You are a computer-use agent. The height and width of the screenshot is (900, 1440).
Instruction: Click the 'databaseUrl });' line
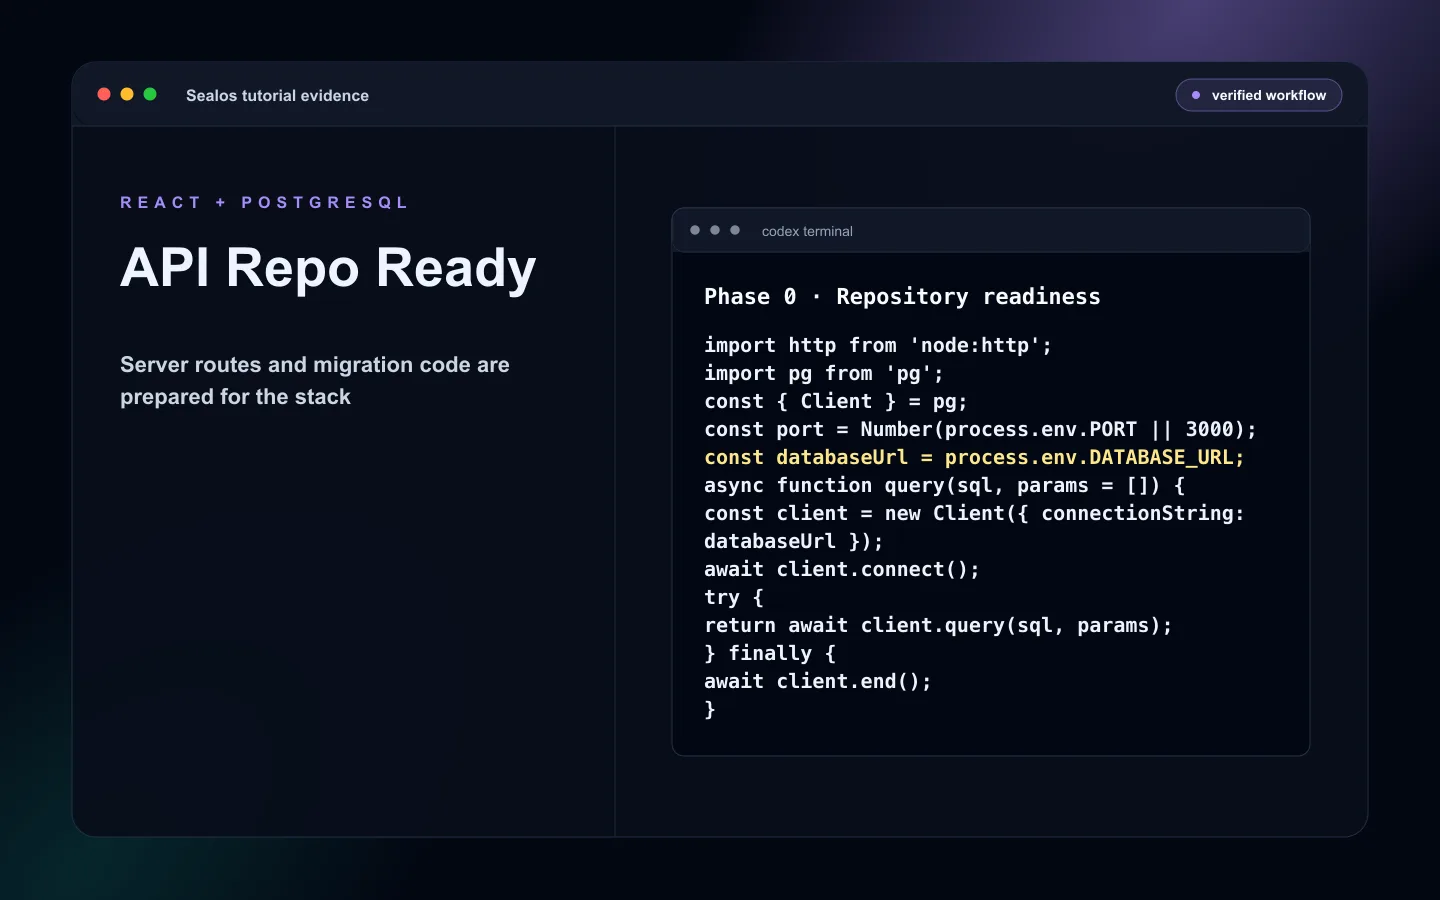point(794,541)
